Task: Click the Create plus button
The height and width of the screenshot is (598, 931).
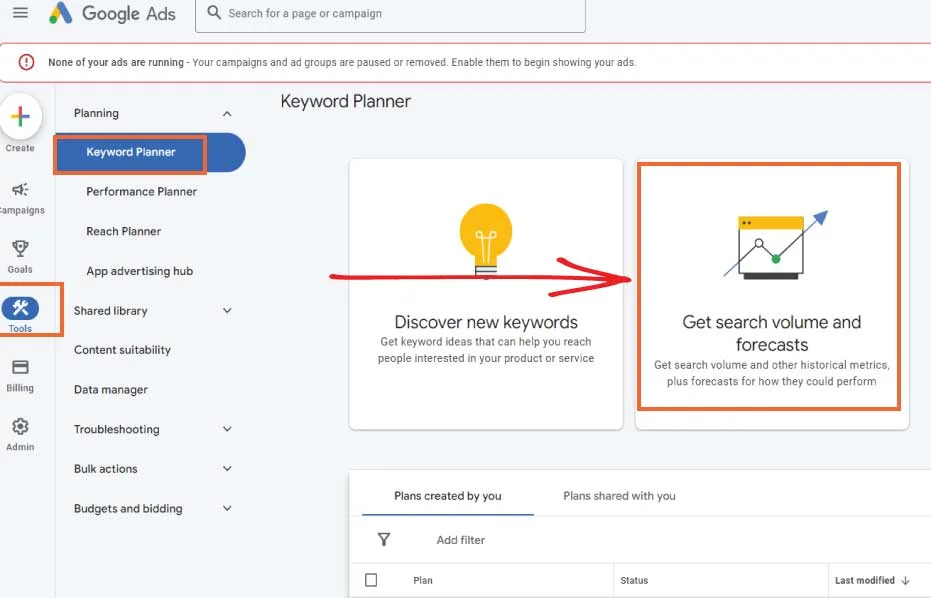Action: pyautogui.click(x=20, y=116)
